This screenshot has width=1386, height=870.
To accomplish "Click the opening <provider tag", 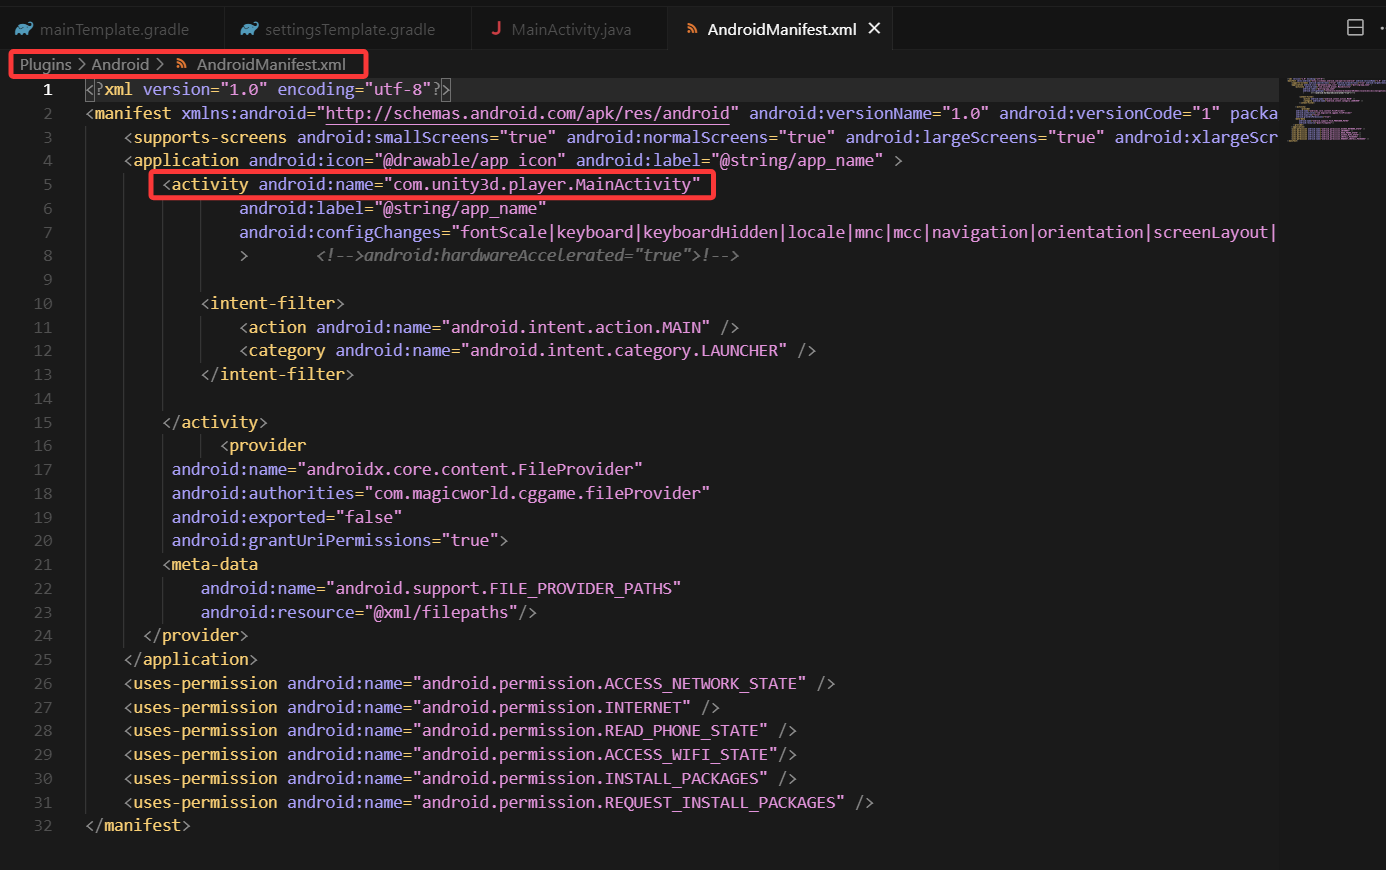I will [x=263, y=445].
